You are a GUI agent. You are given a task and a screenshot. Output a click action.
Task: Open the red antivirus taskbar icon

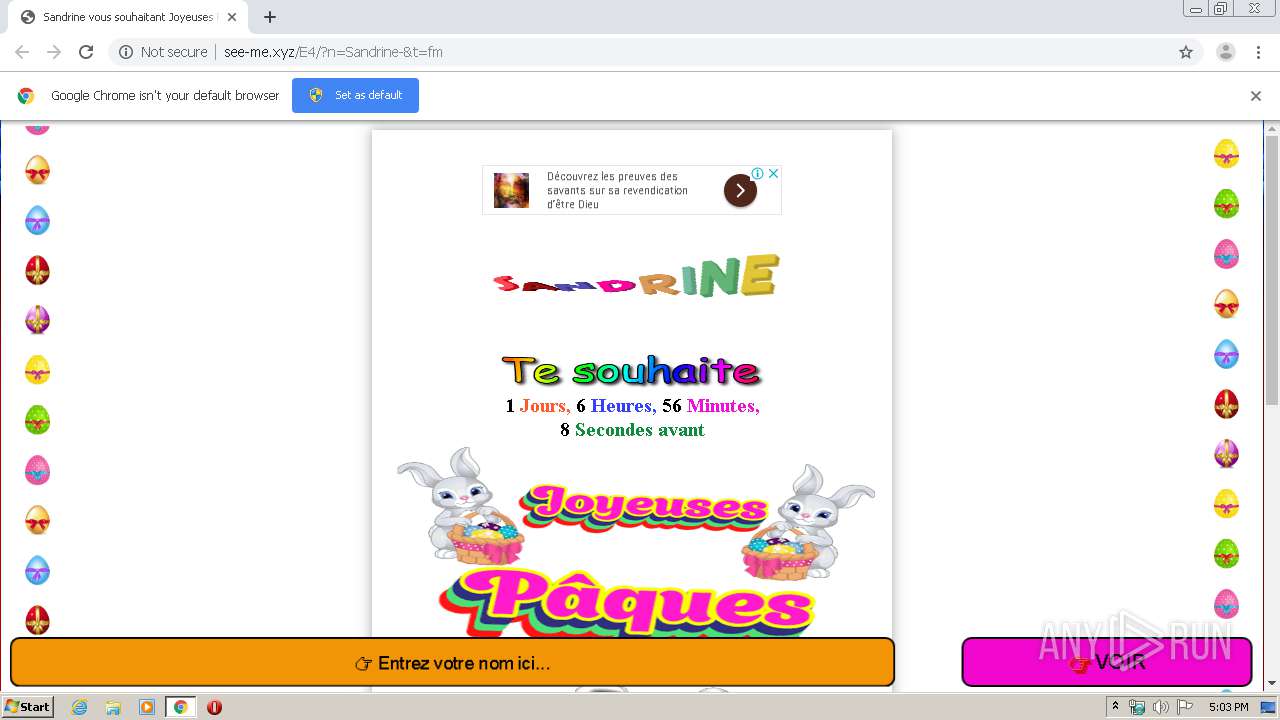pos(214,707)
